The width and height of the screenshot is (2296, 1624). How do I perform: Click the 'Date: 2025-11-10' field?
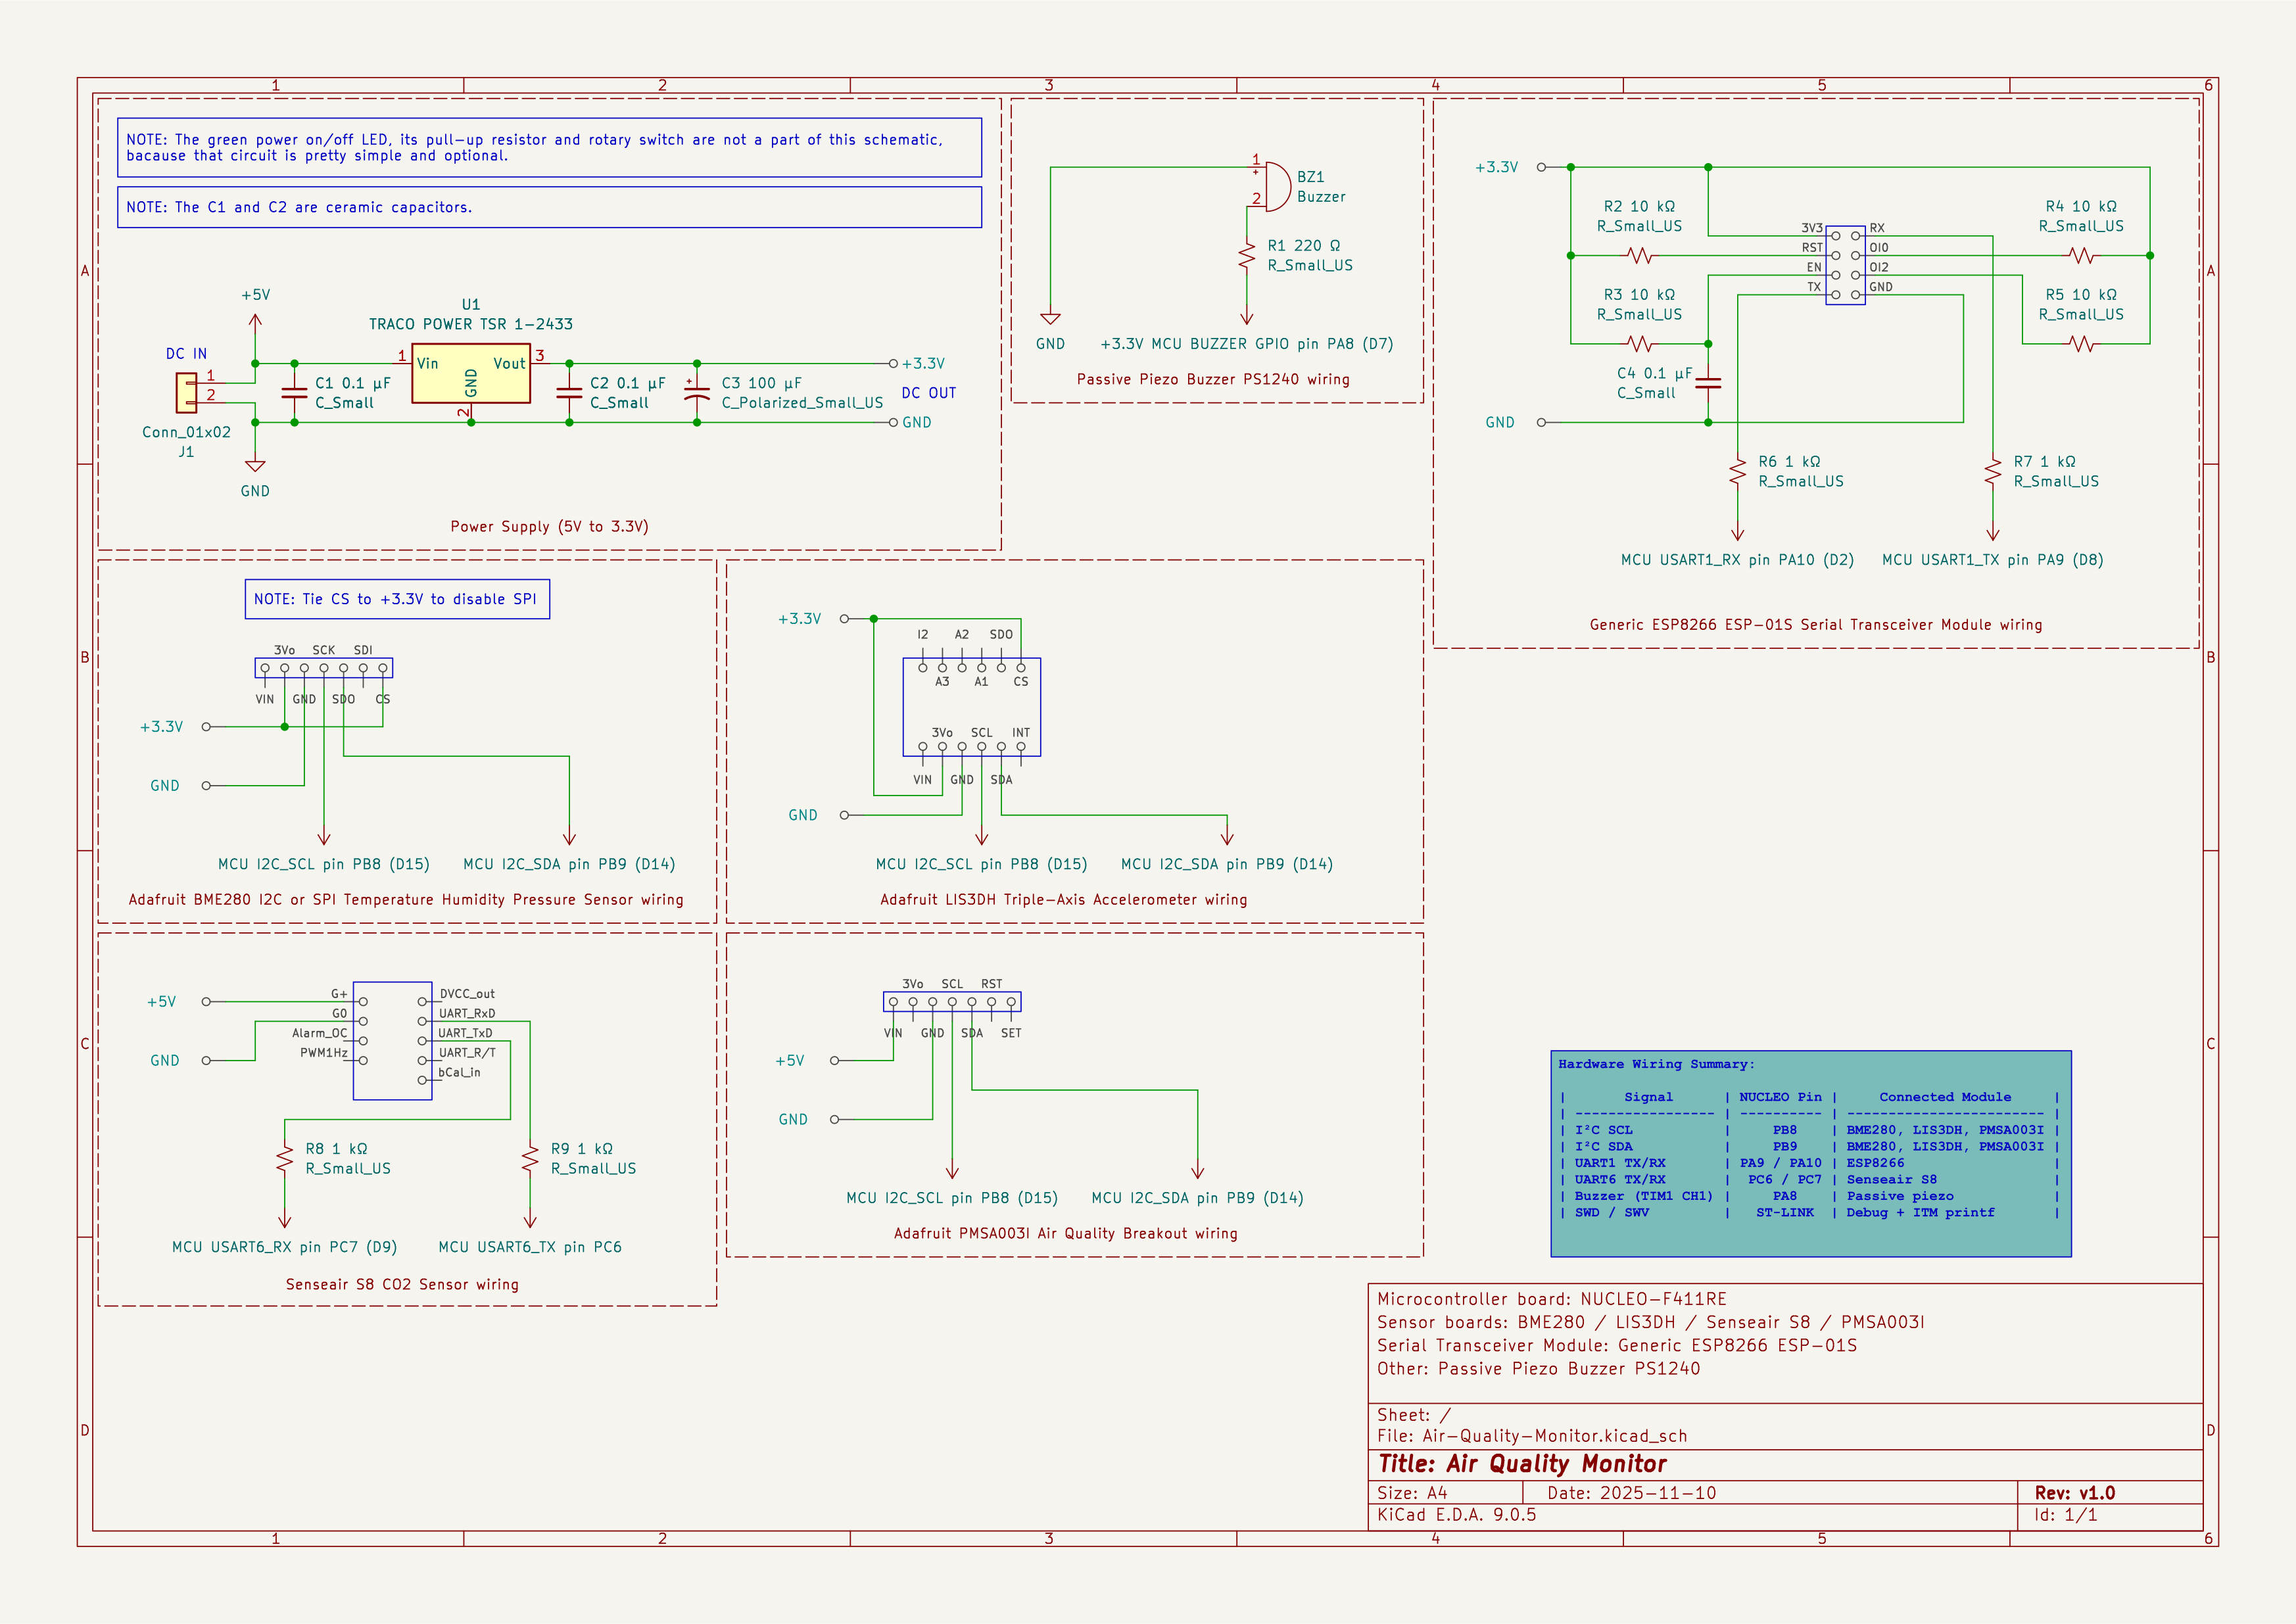click(x=1632, y=1493)
